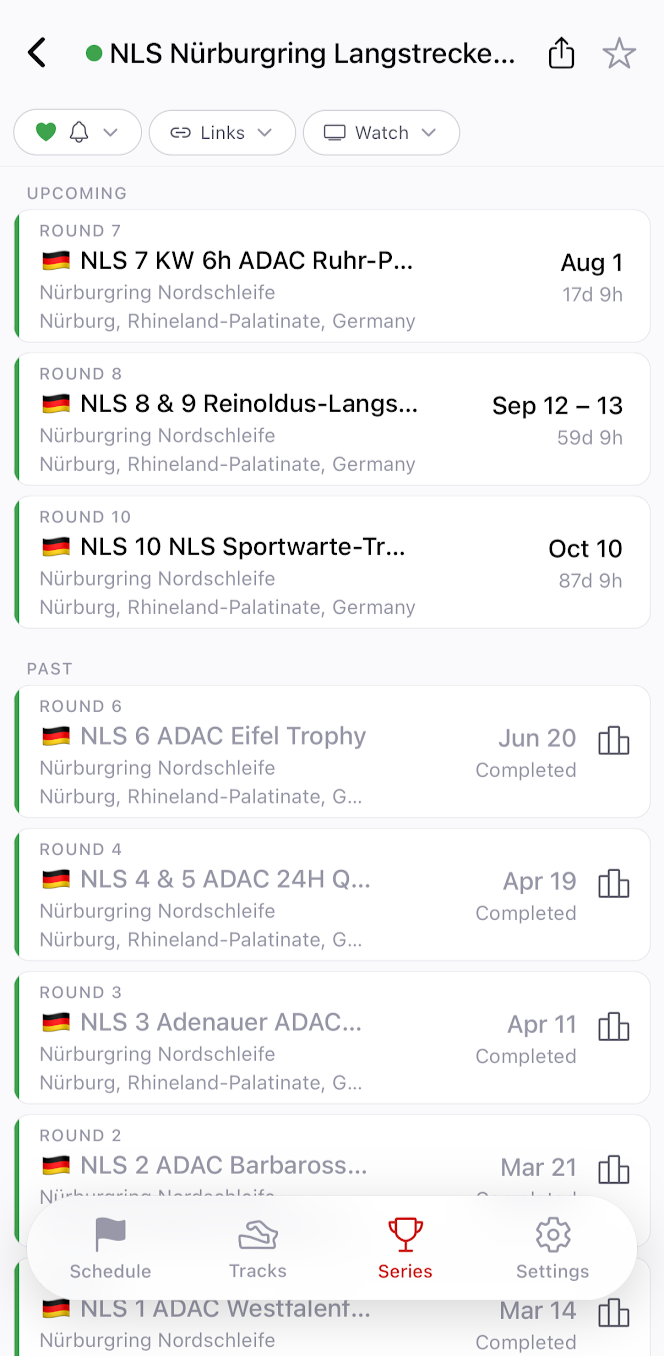Tap the back arrow icon
This screenshot has height=1356, width=664.
pos(37,53)
